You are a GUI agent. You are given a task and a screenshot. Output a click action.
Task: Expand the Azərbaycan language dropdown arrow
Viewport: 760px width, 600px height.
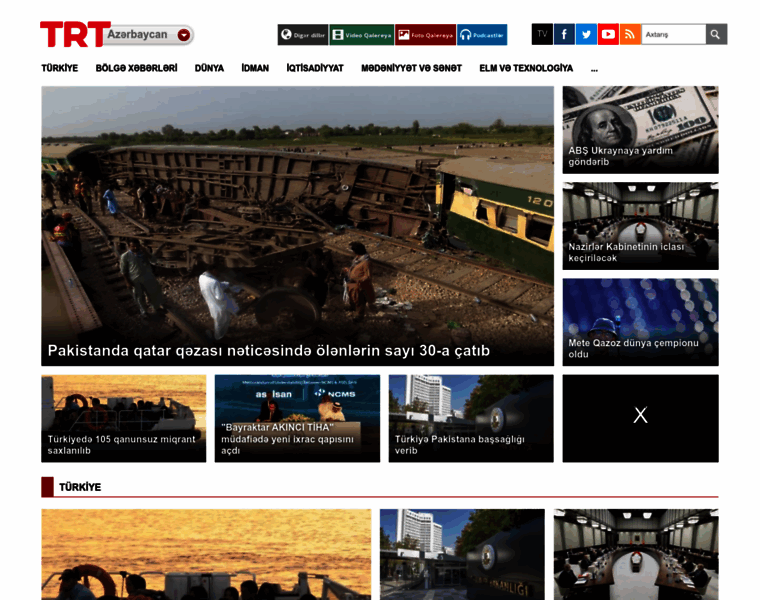(184, 35)
